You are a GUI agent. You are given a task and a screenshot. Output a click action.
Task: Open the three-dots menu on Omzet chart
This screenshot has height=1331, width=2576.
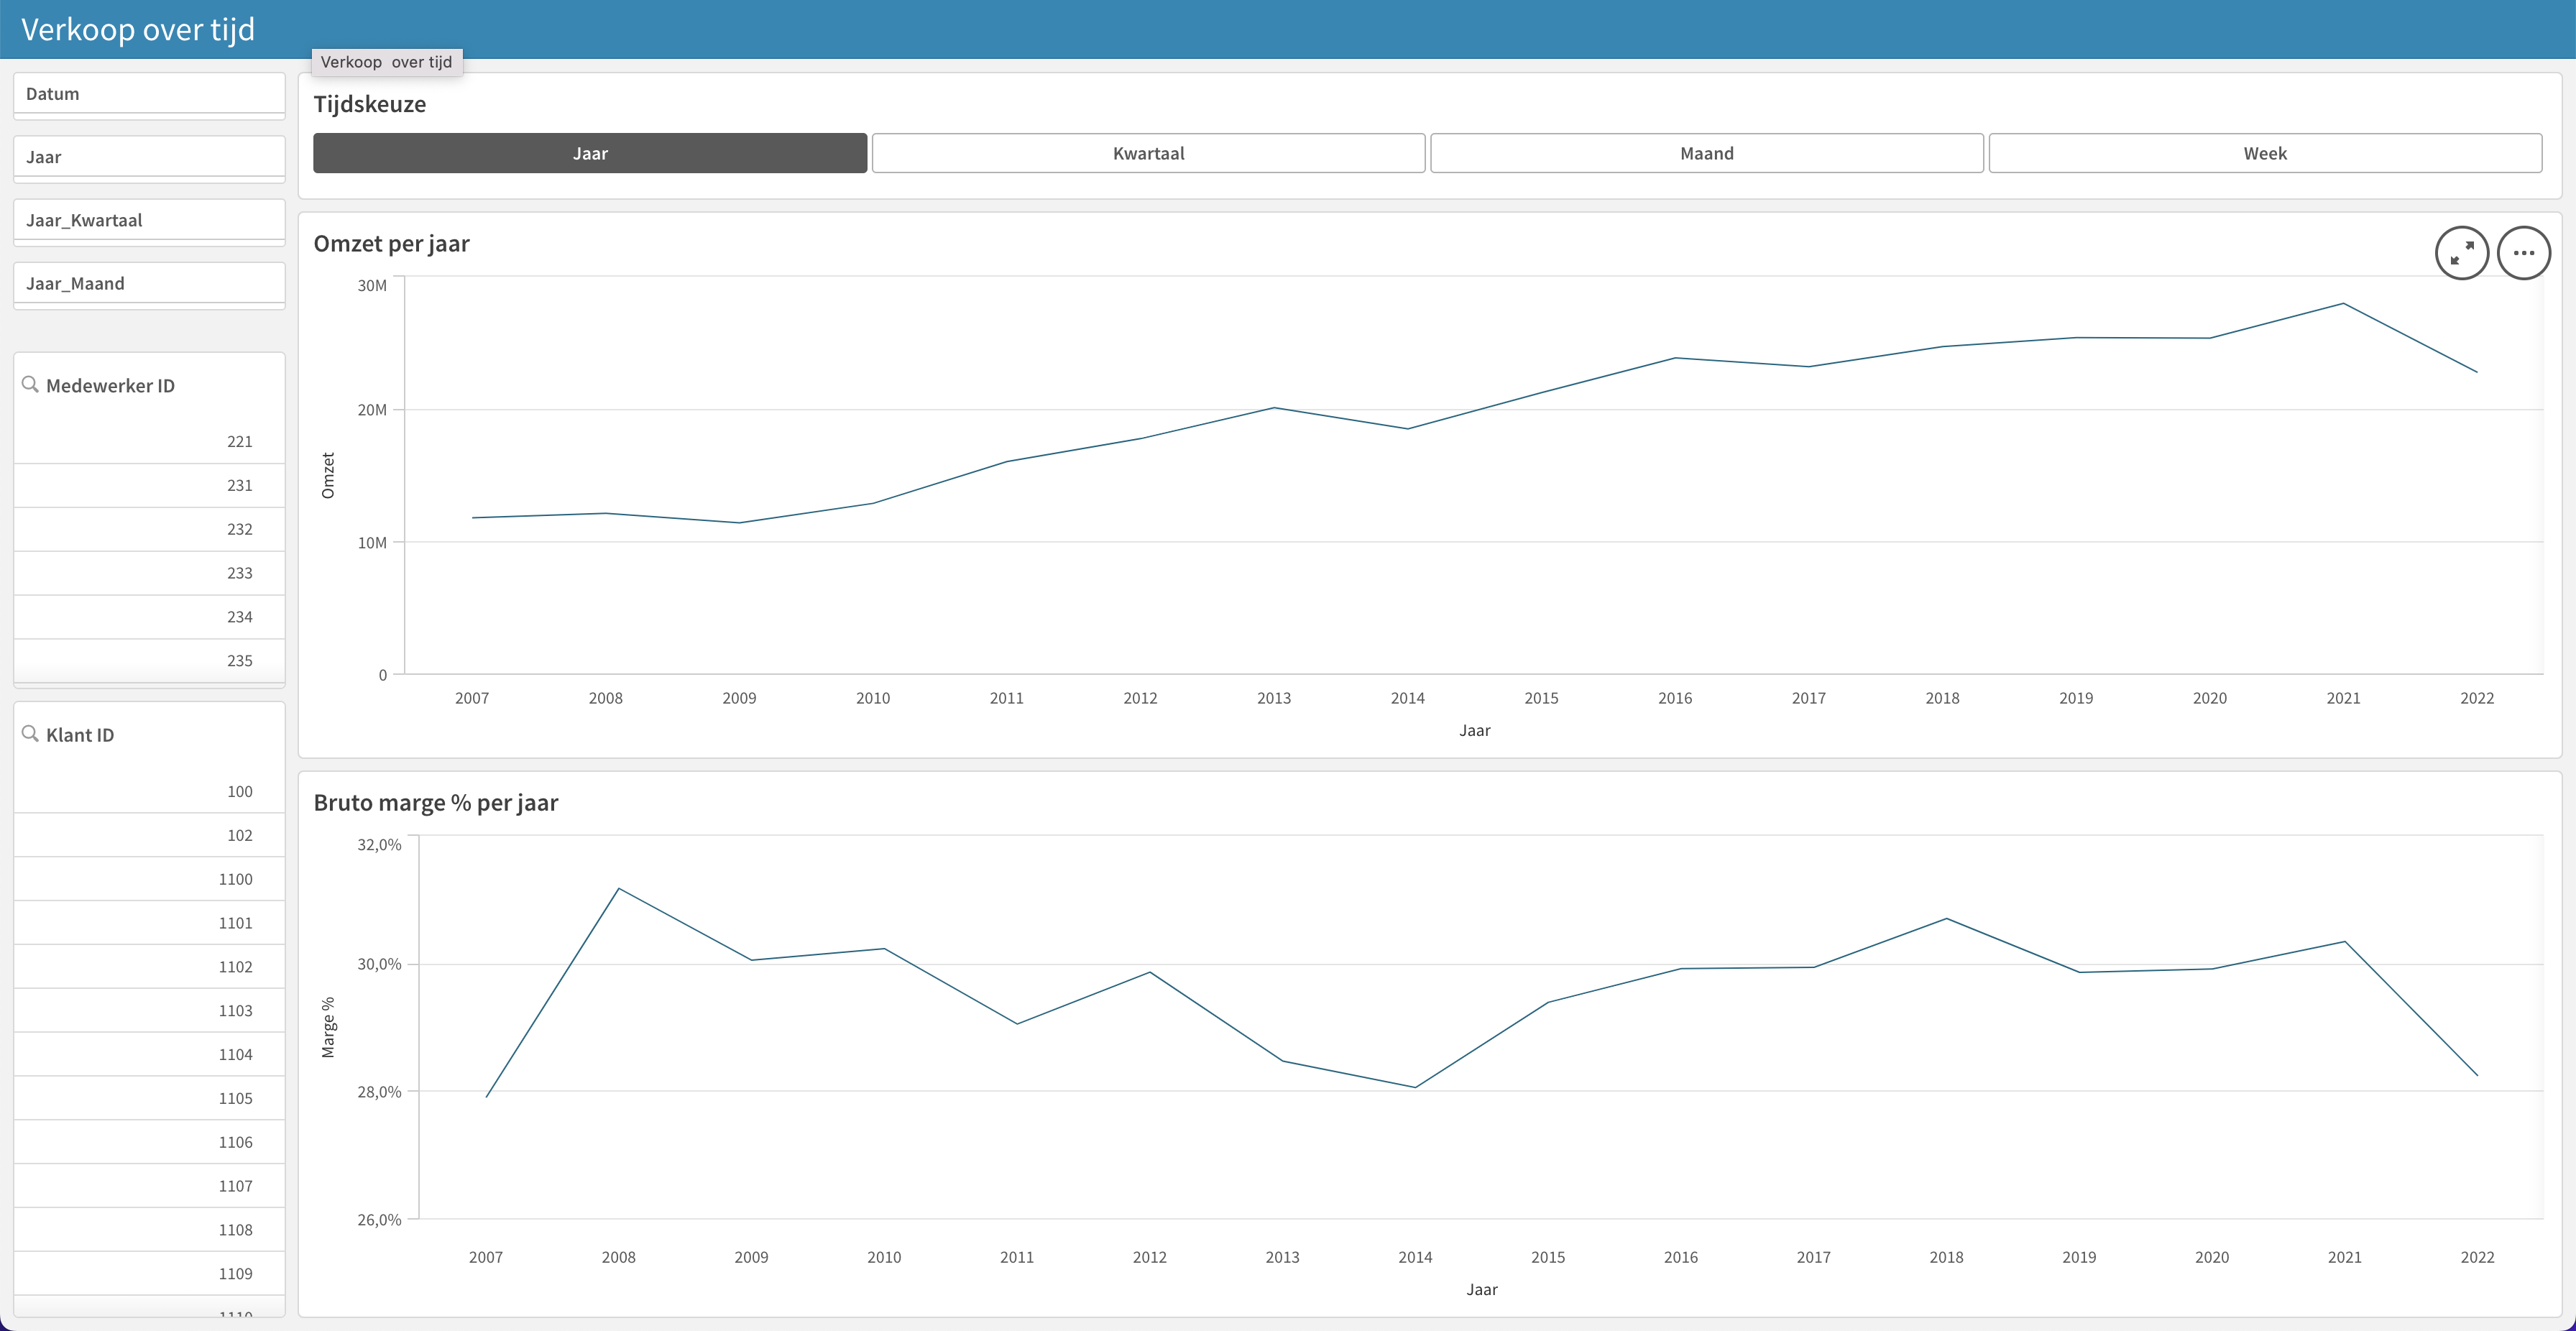click(x=2523, y=253)
